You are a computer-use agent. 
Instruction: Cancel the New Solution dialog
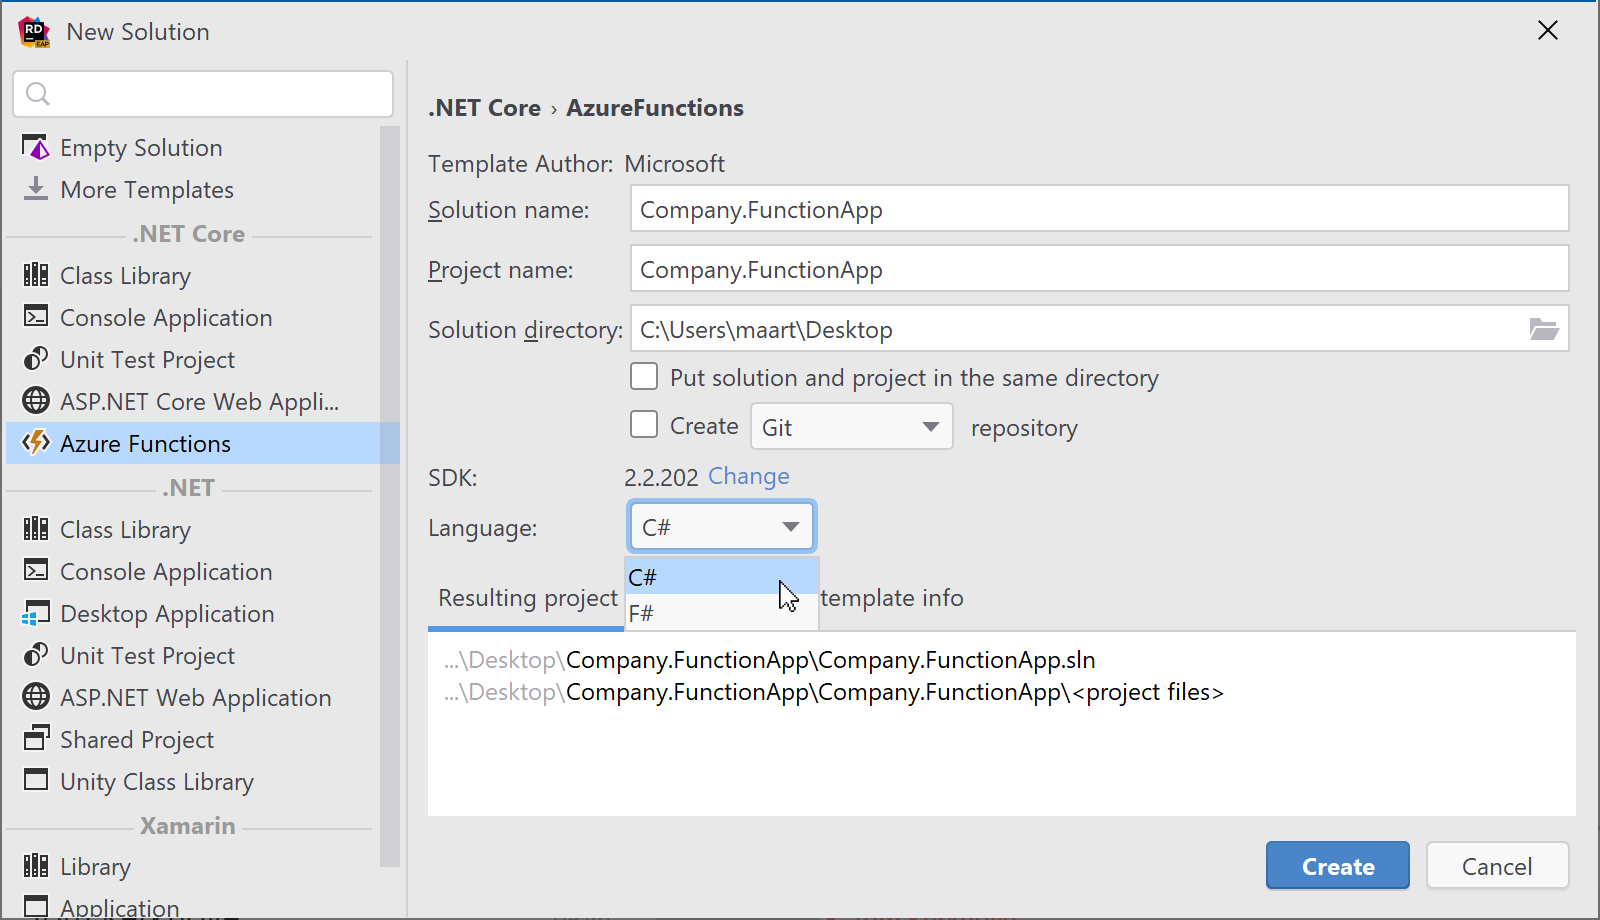pos(1497,866)
